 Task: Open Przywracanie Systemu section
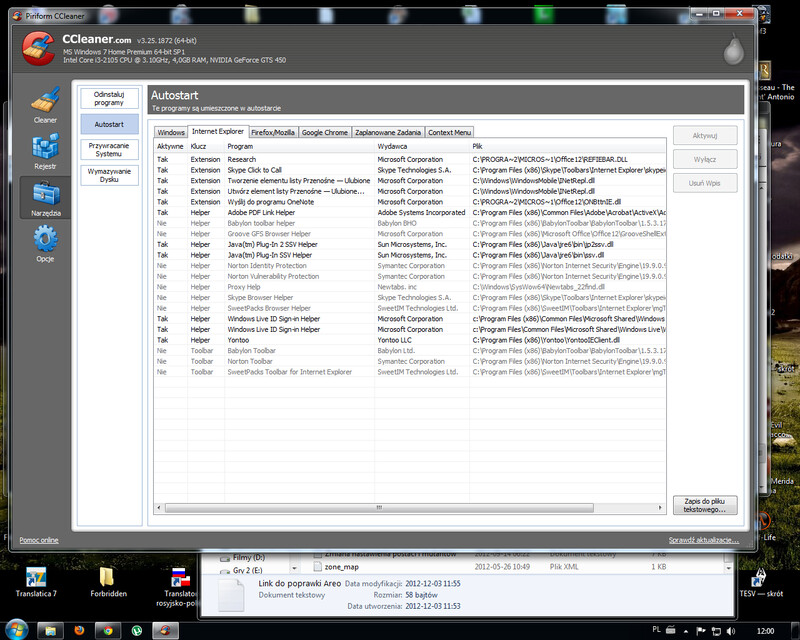(x=109, y=149)
